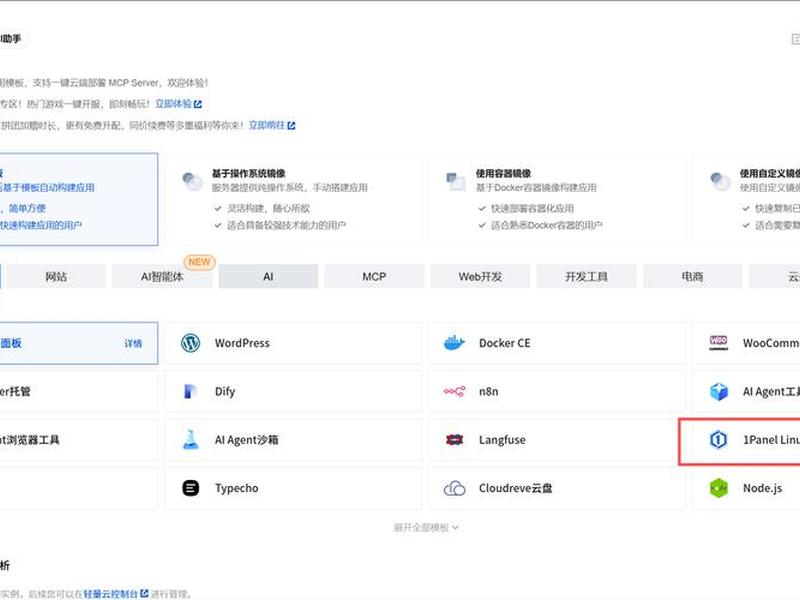Choose the n8n template card
The width and height of the screenshot is (800, 600).
click(x=557, y=391)
